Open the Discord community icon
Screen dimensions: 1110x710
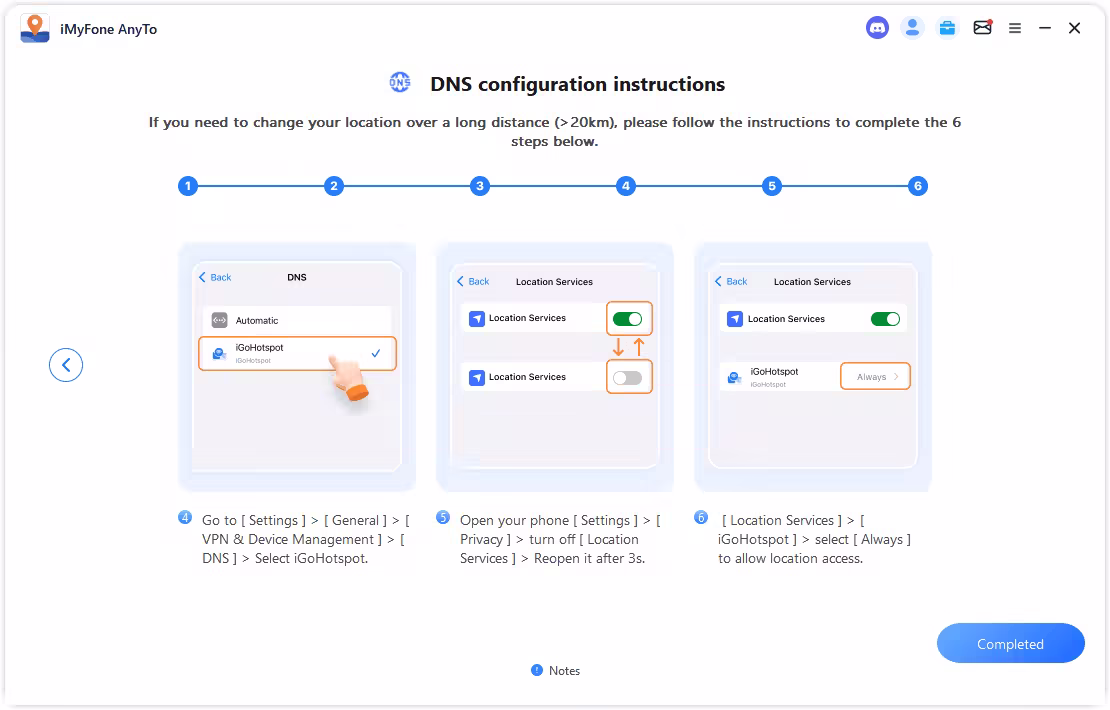877,27
